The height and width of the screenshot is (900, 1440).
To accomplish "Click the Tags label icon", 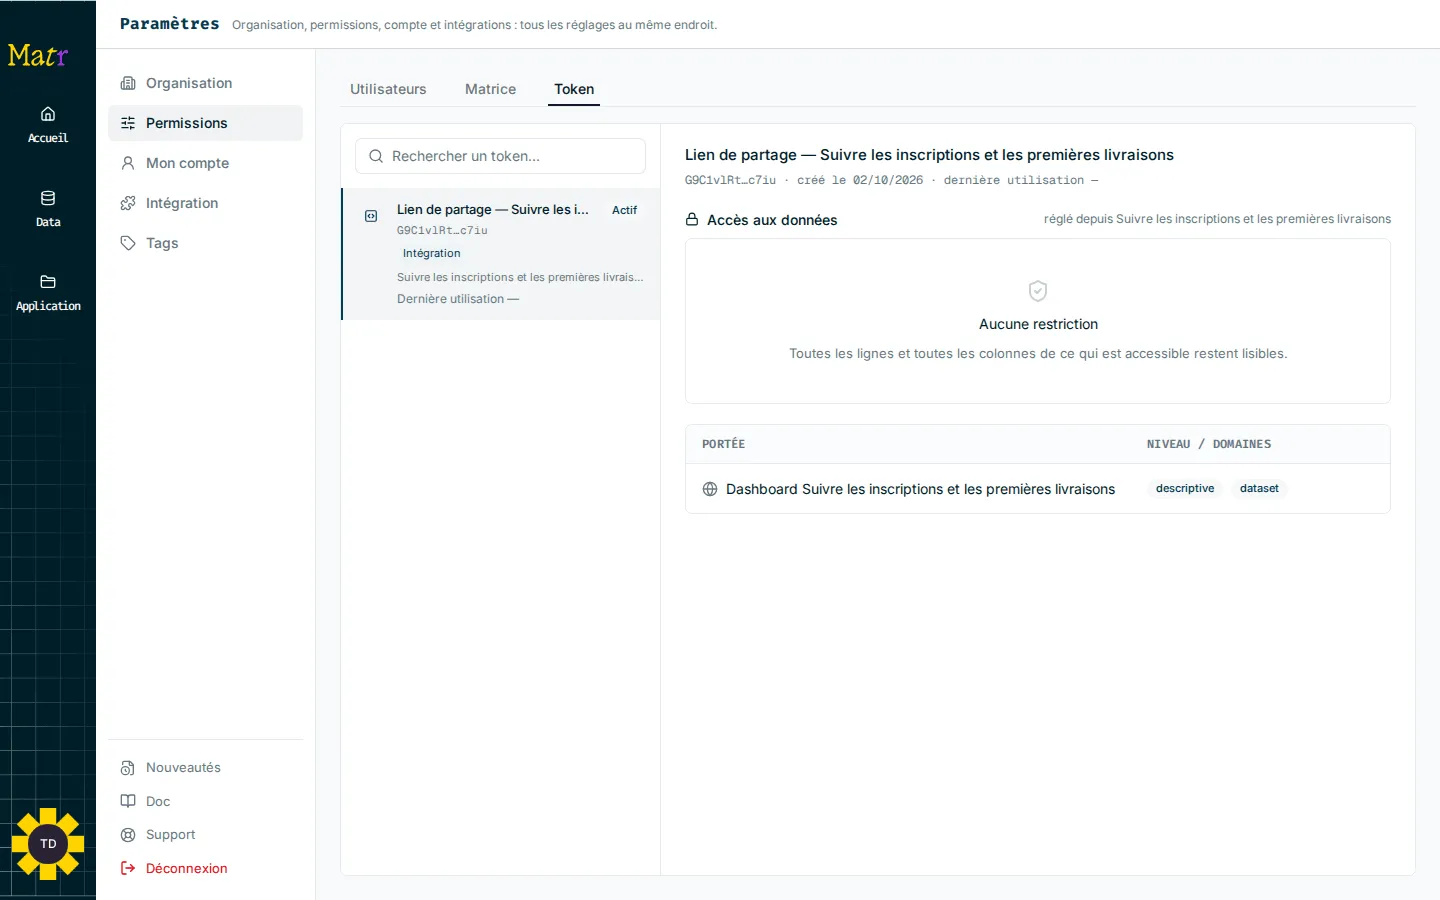I will (x=128, y=243).
